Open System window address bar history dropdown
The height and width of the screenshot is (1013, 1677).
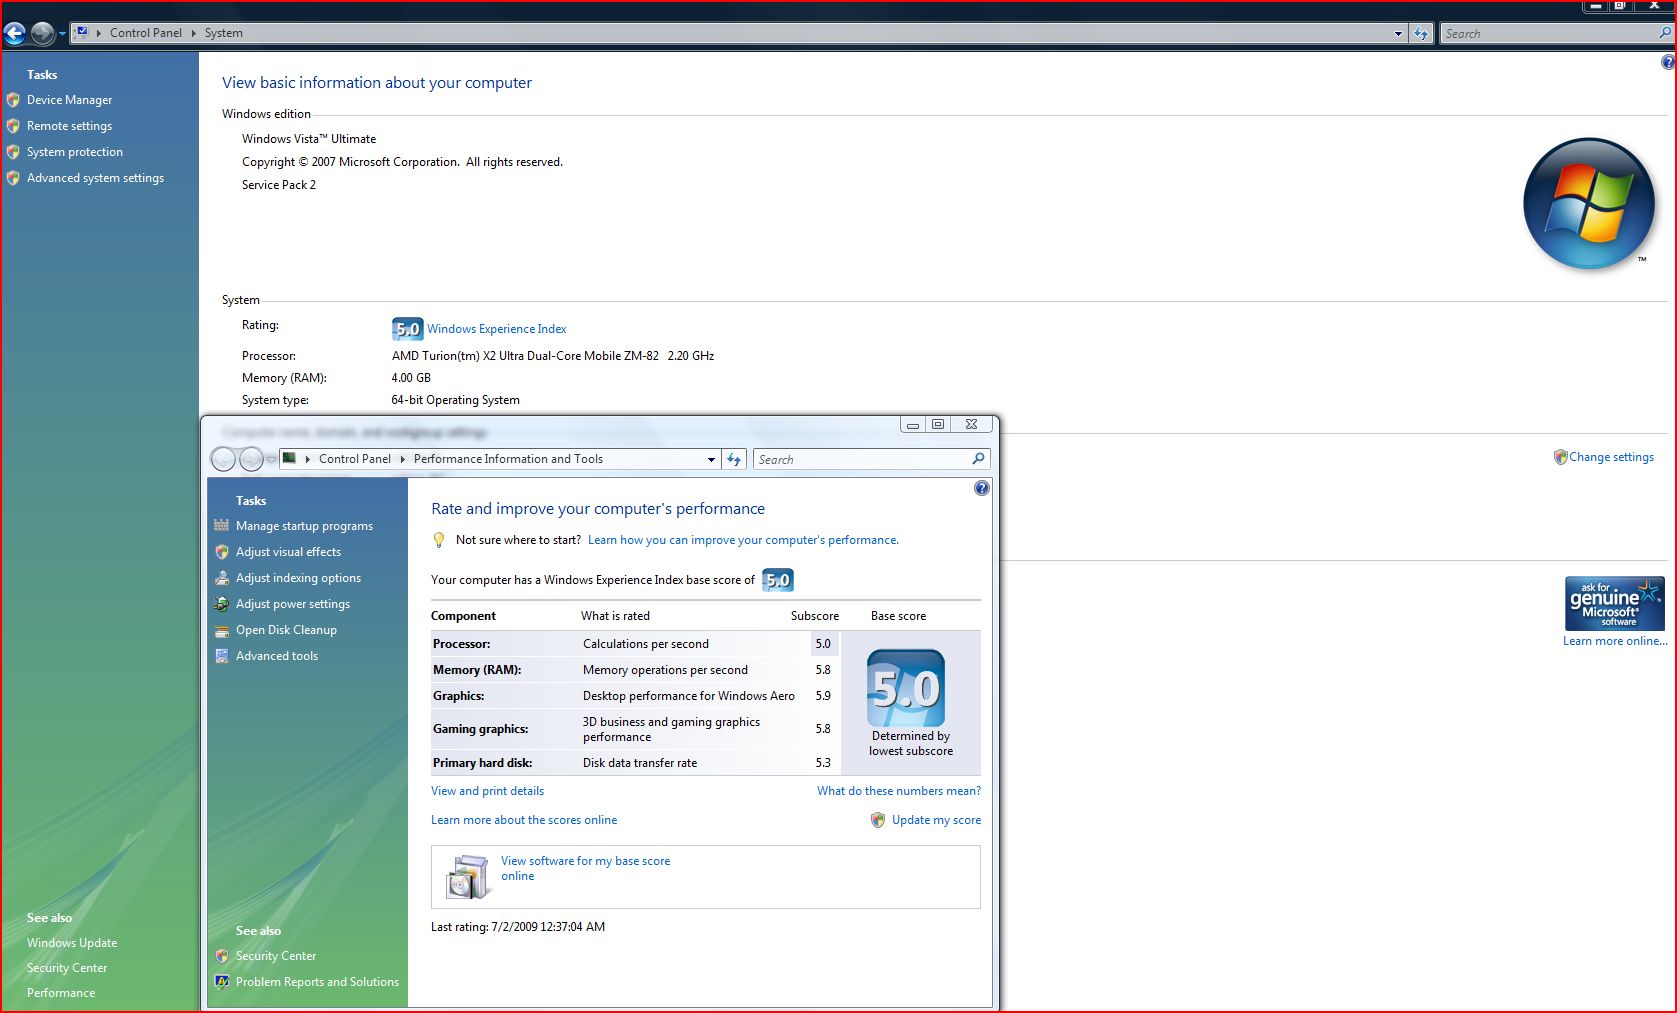[1398, 34]
